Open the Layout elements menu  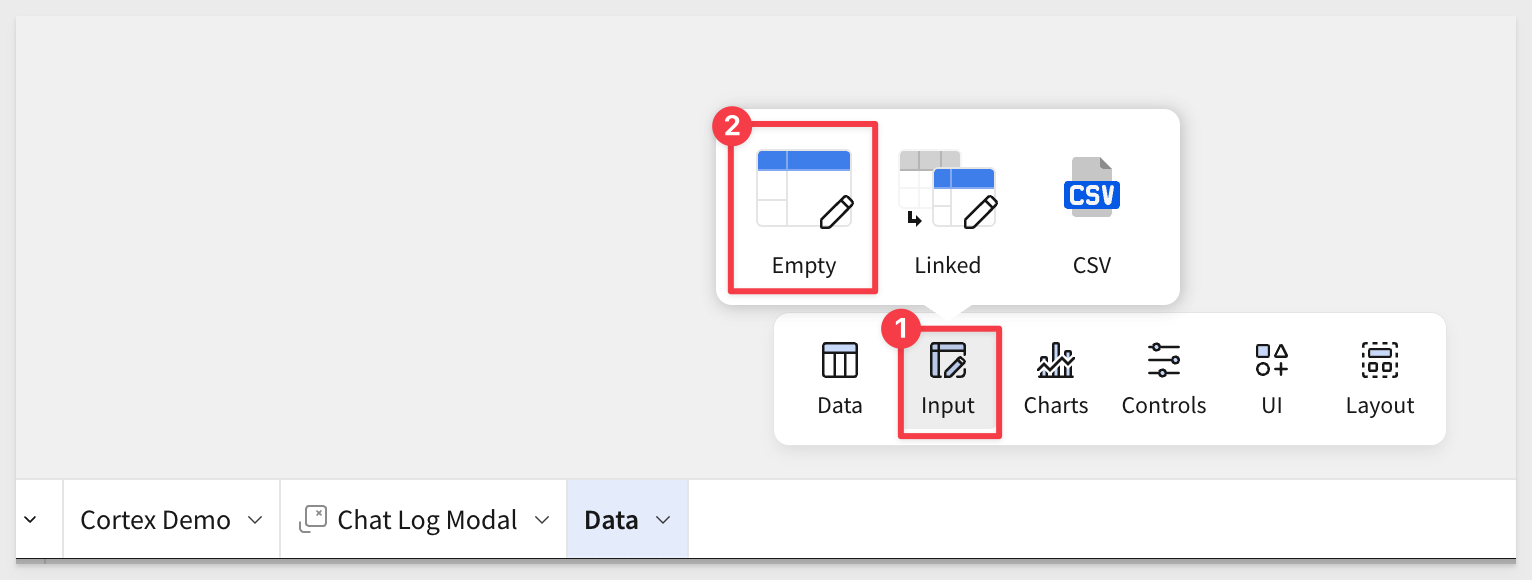tap(1379, 377)
